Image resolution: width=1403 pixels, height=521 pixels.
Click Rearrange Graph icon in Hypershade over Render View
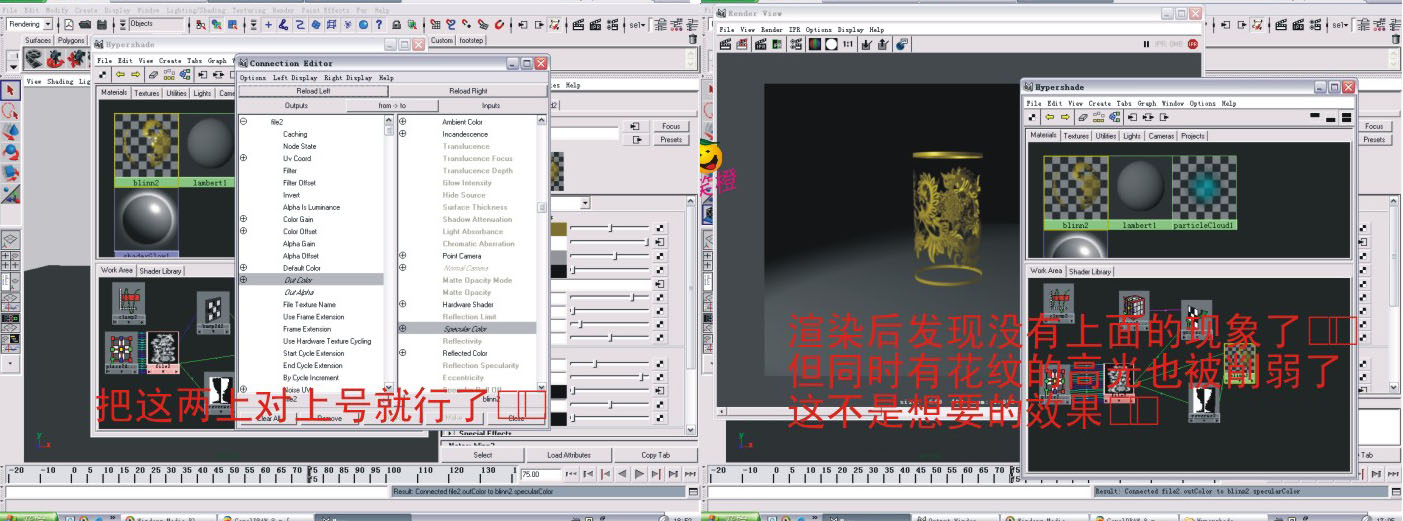coord(1098,117)
